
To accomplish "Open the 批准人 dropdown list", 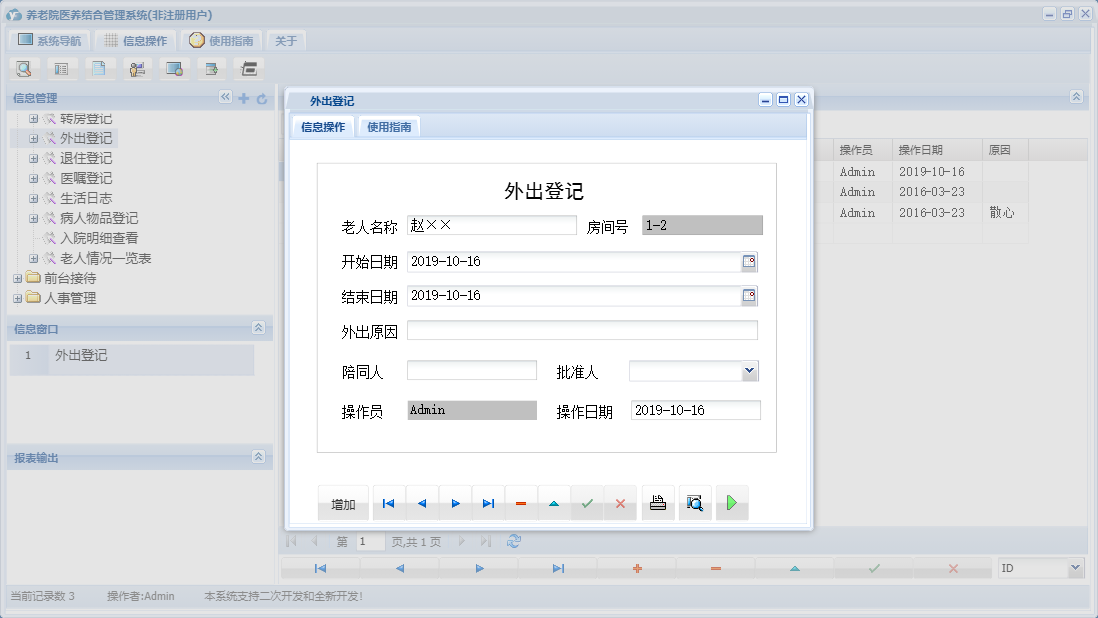I will pos(751,369).
